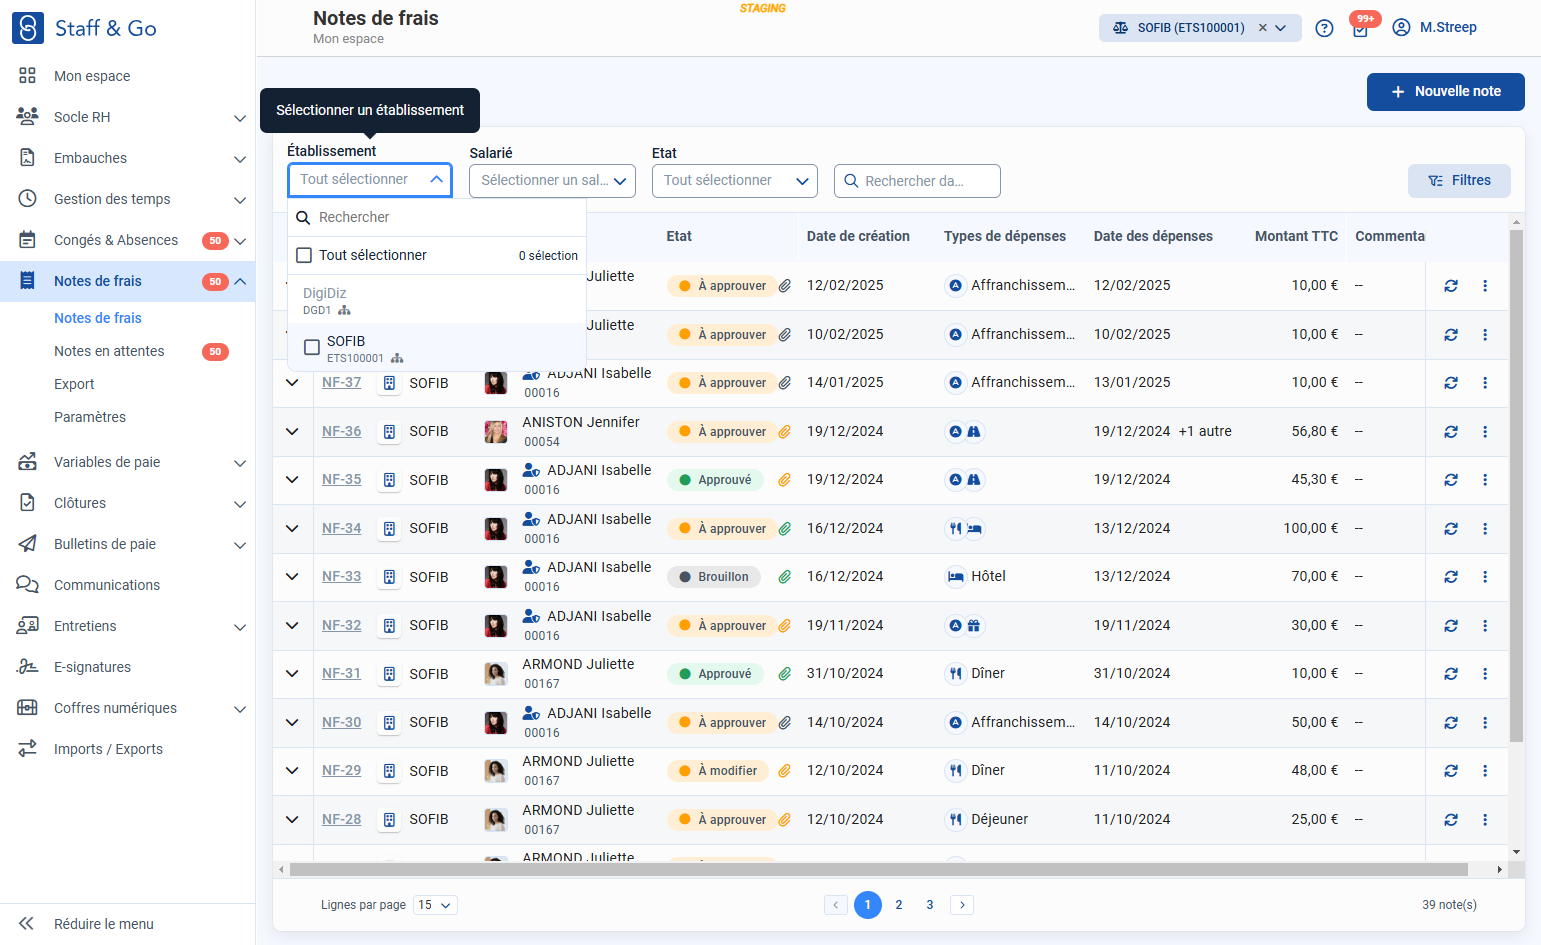Focus the main Rechercher search field
This screenshot has height=945, width=1541.
click(917, 181)
